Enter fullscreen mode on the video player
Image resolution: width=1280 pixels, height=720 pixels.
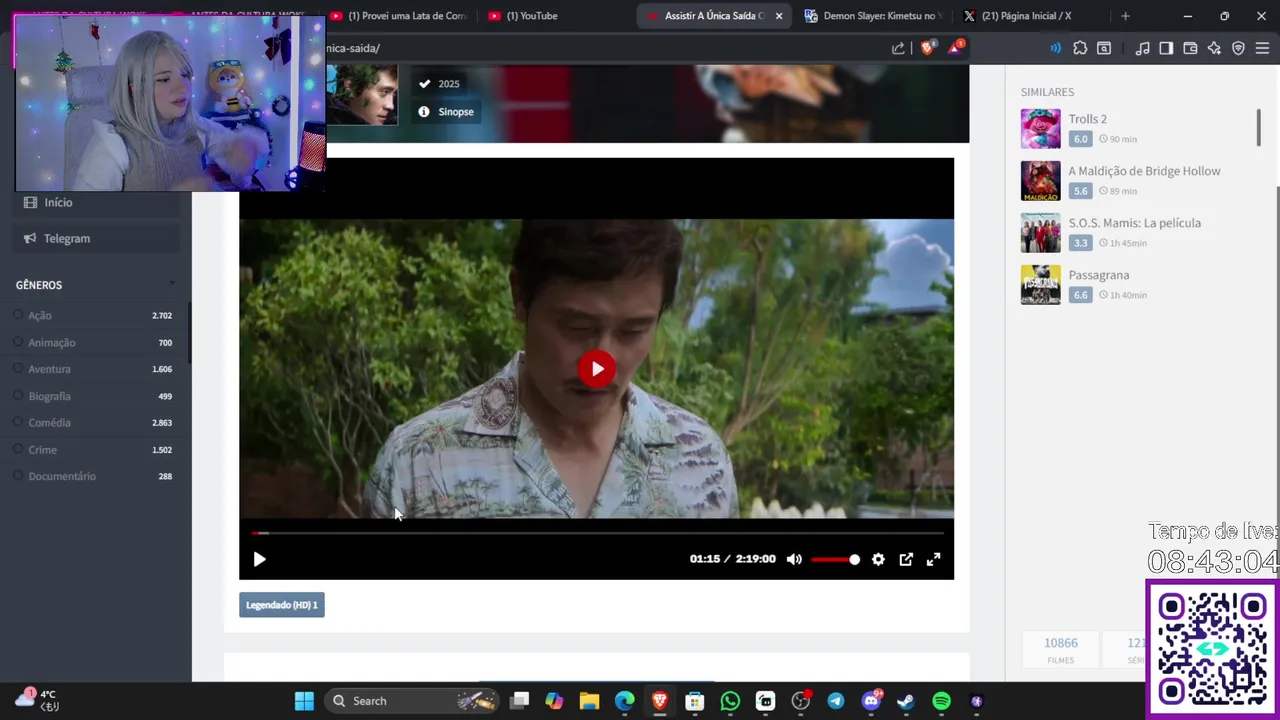tap(933, 559)
